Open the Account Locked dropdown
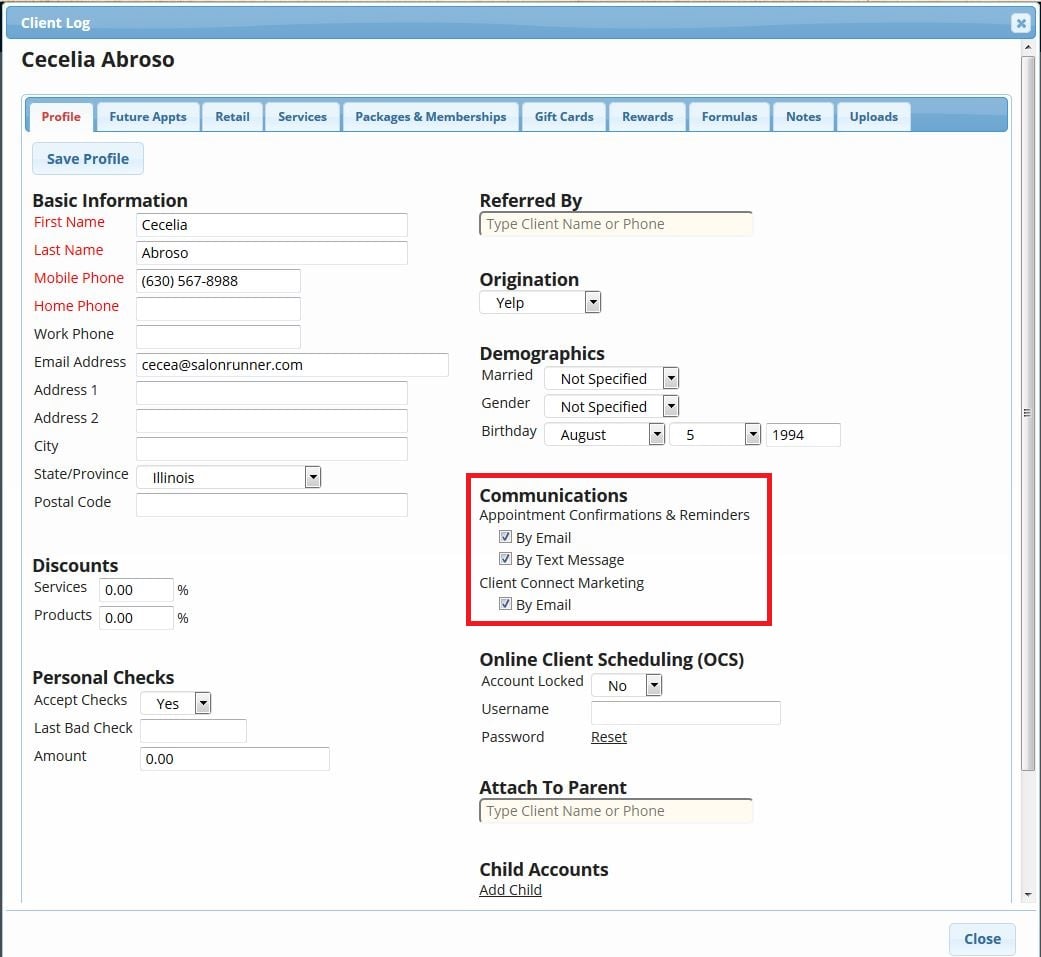 click(x=655, y=685)
